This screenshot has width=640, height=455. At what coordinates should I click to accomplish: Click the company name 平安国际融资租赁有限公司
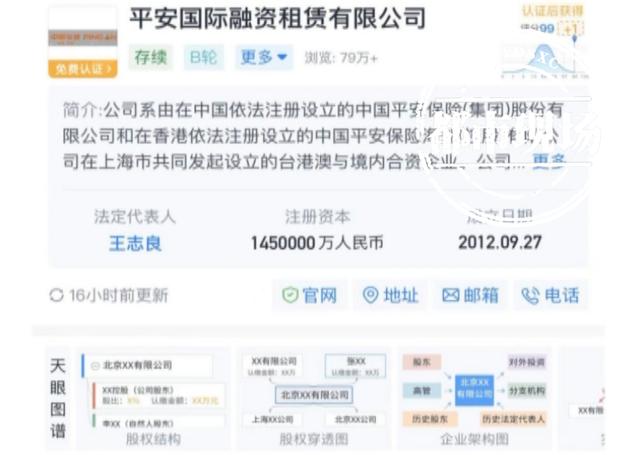click(x=277, y=17)
